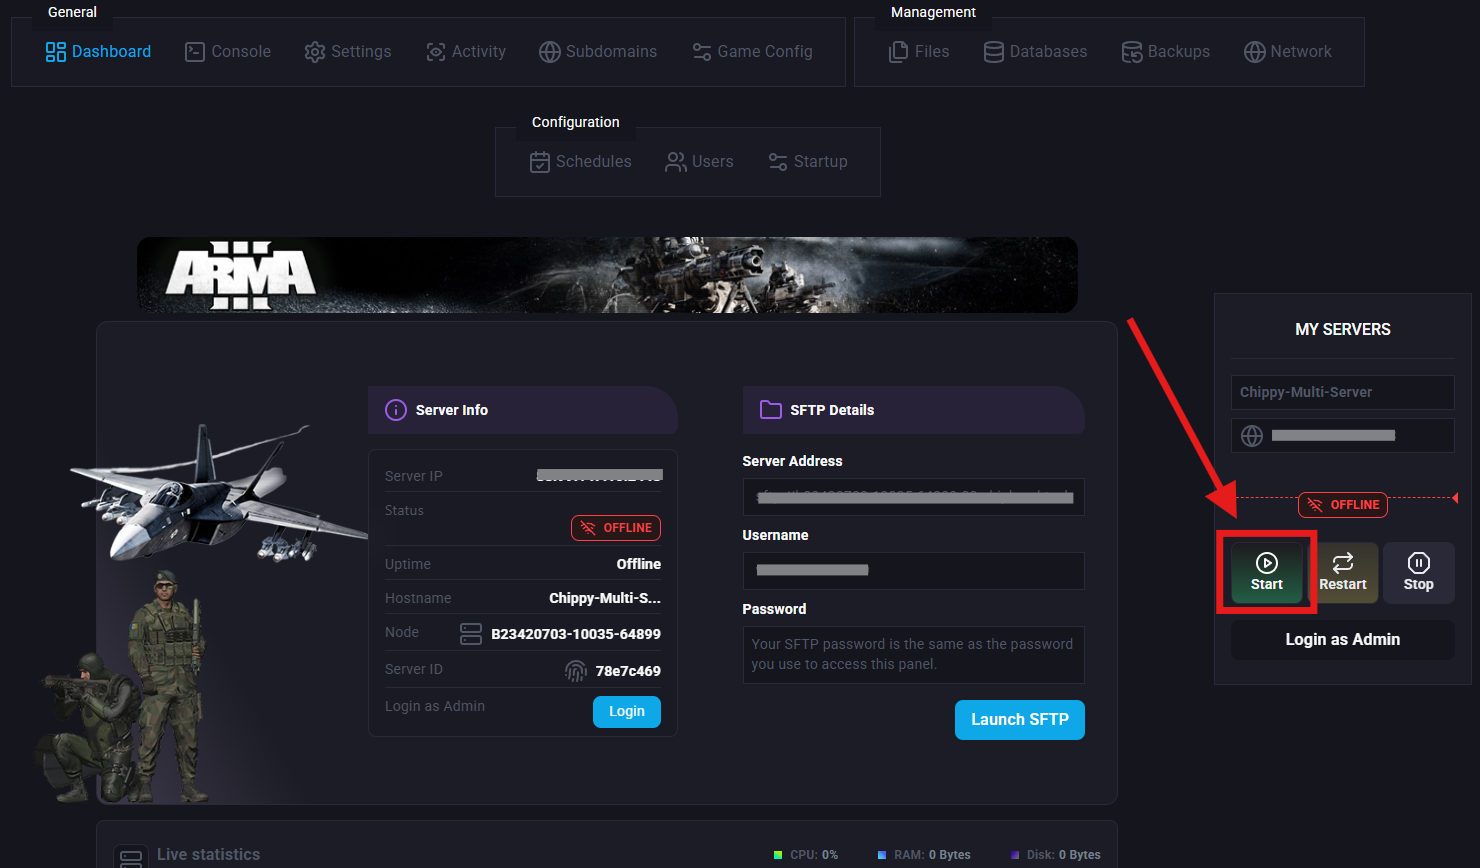This screenshot has height=868, width=1480.
Task: Open the Databases label
Action: (1048, 52)
